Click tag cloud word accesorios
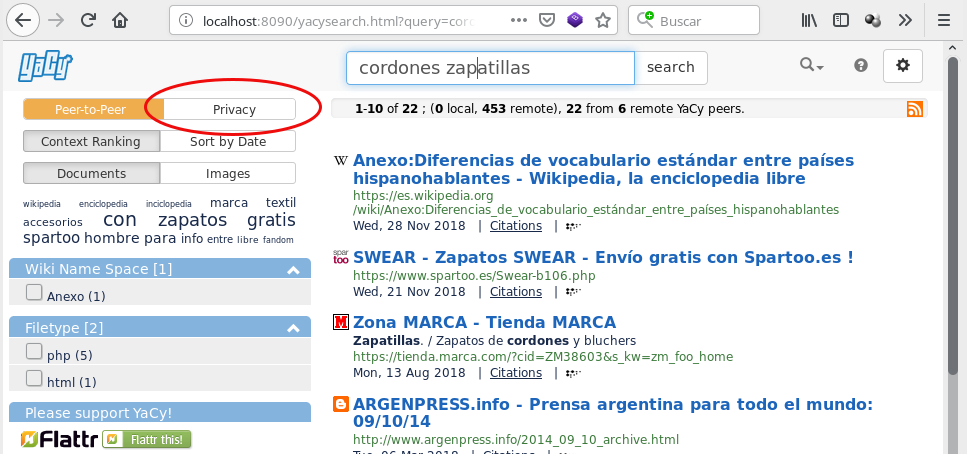 click(52, 222)
